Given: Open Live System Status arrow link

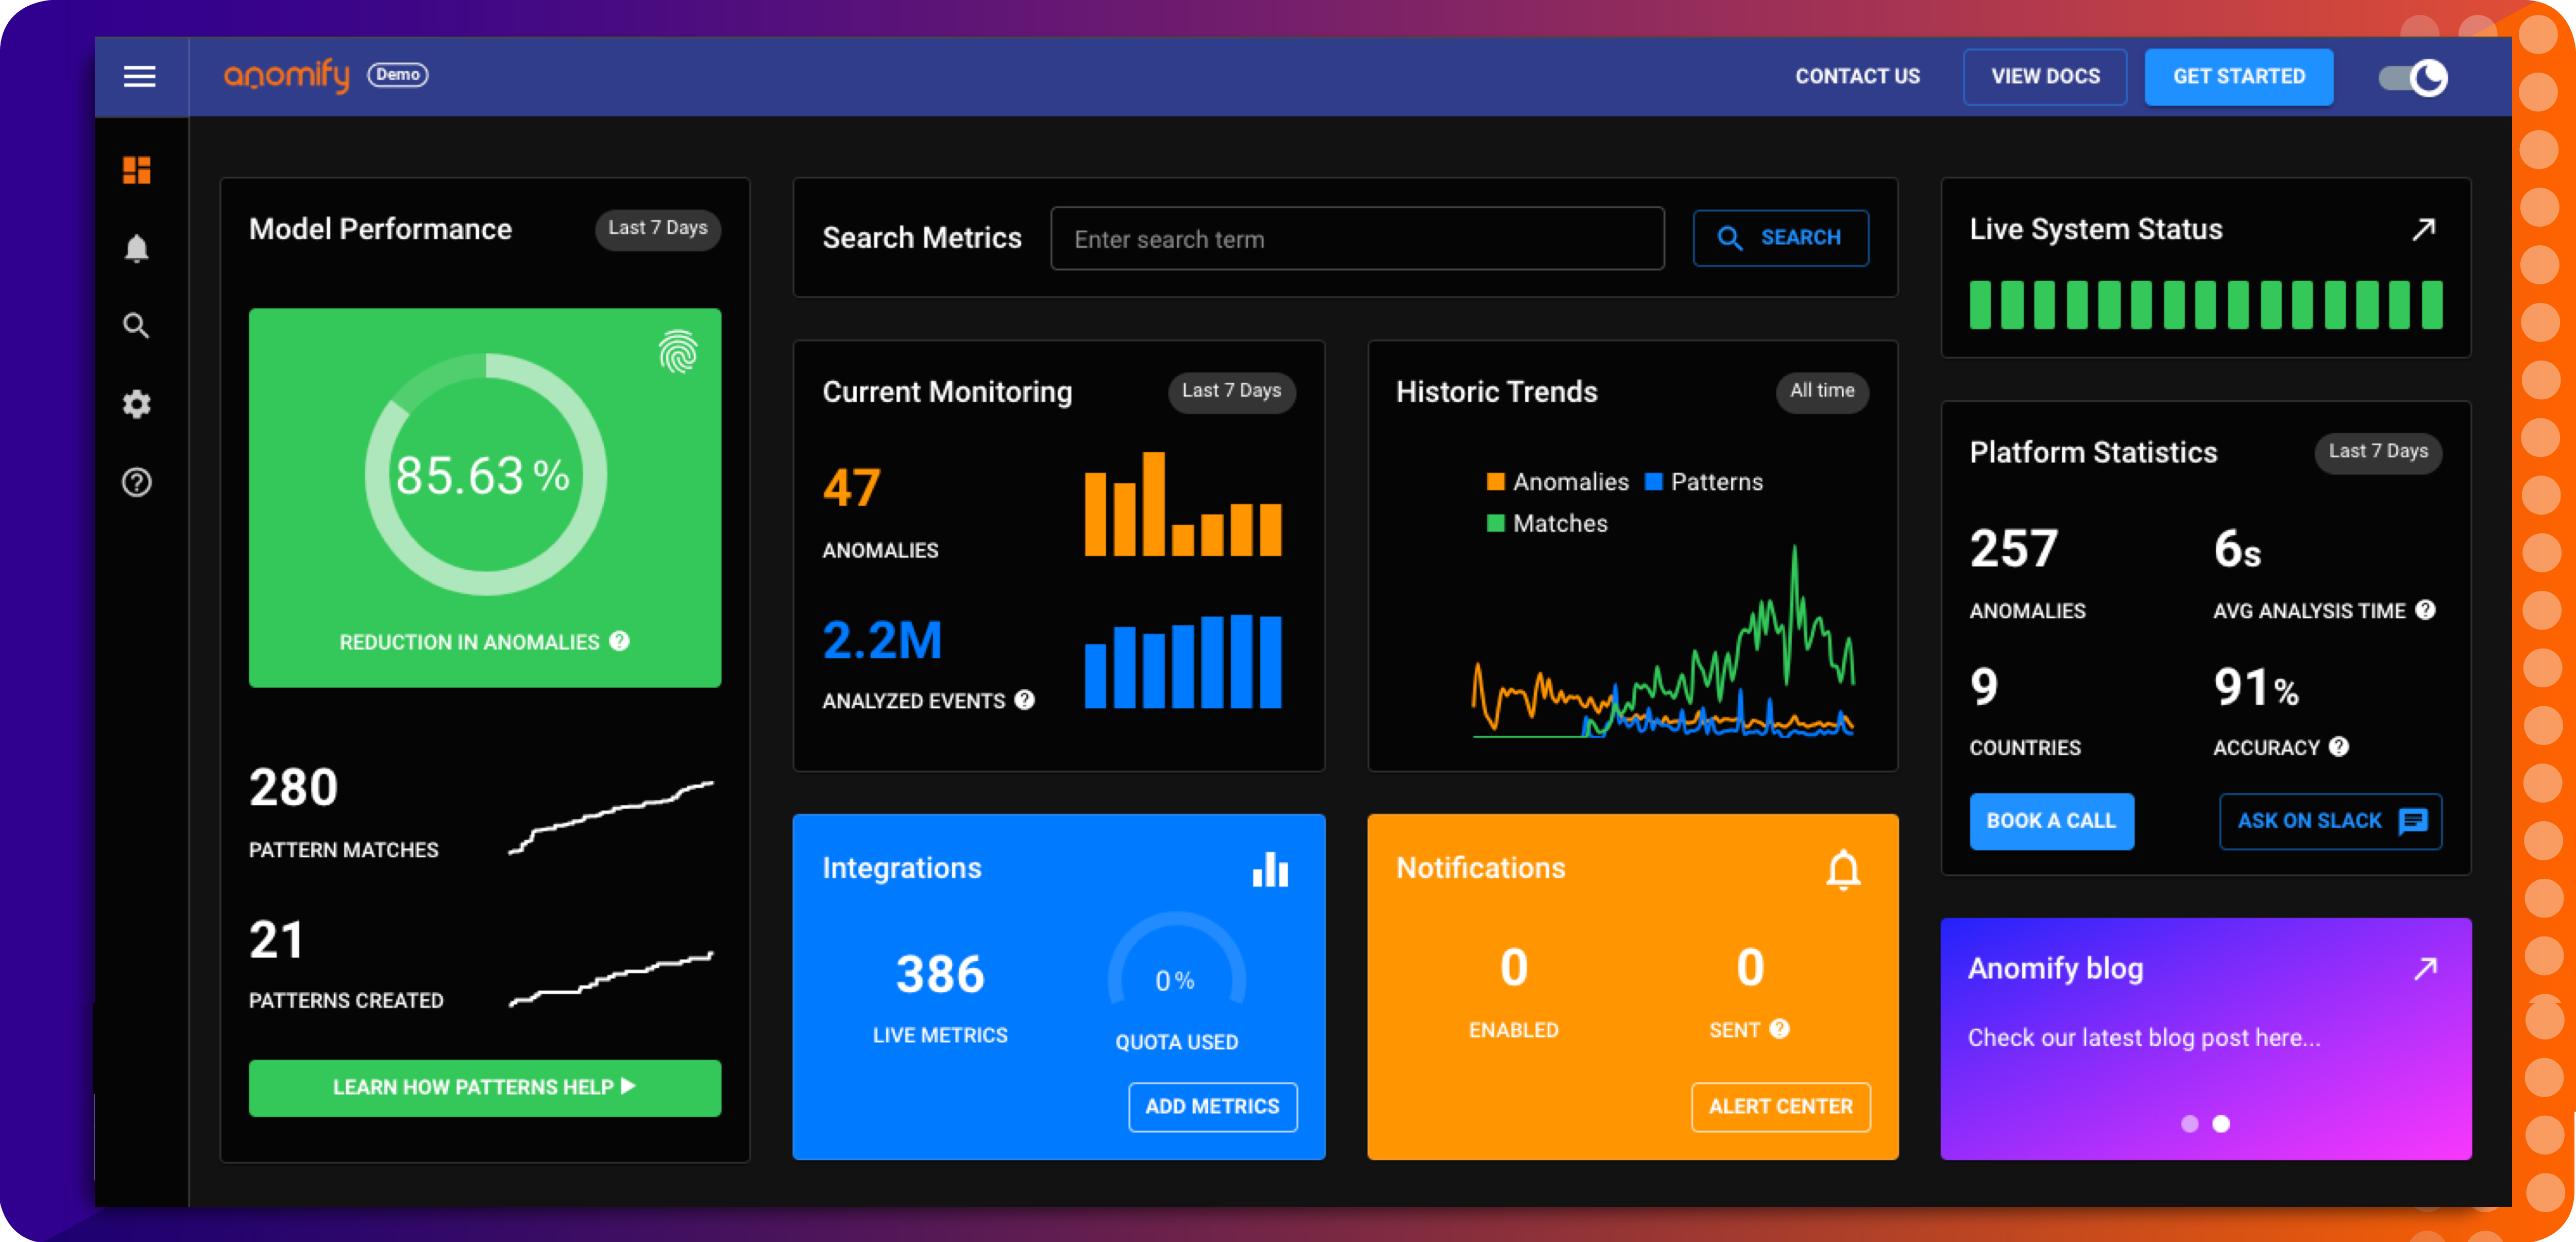Looking at the screenshot, I should click(x=2423, y=230).
